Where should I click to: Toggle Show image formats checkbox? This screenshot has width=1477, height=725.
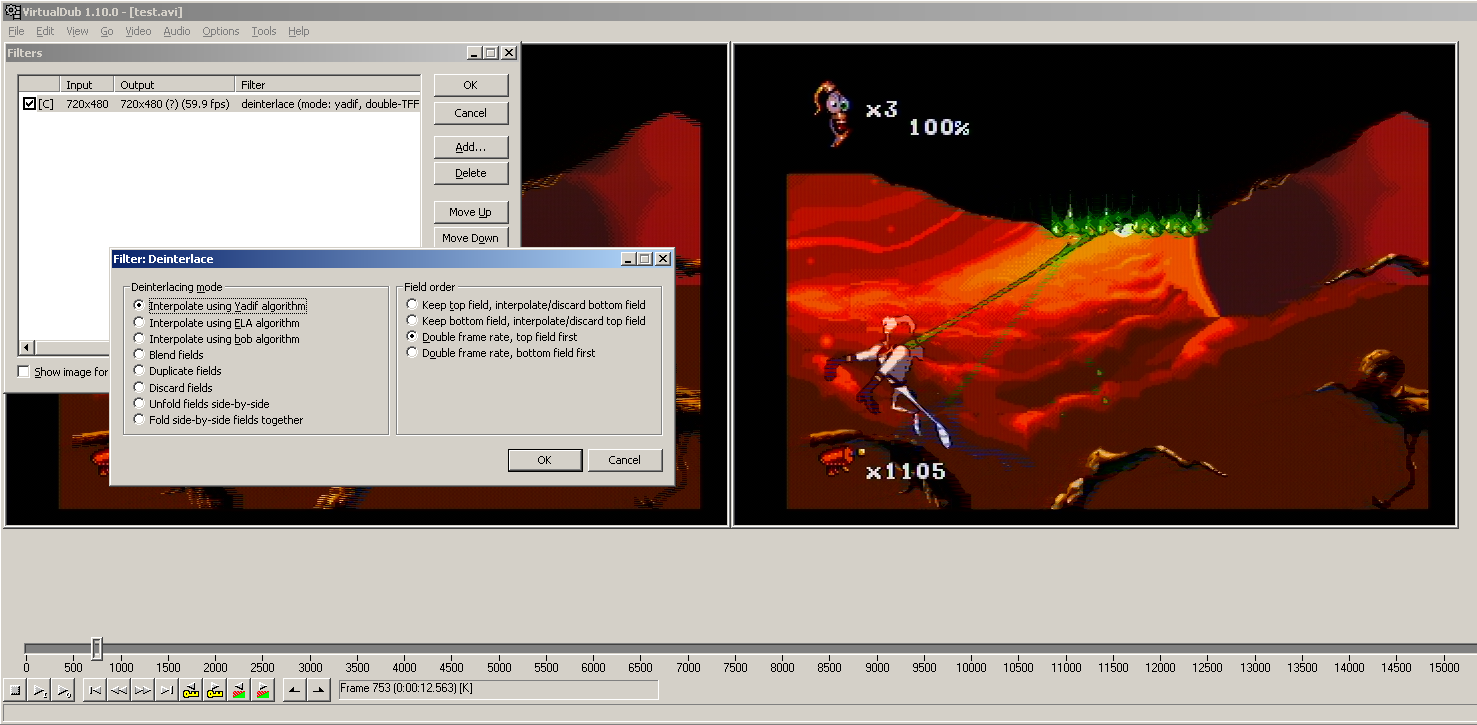point(23,372)
